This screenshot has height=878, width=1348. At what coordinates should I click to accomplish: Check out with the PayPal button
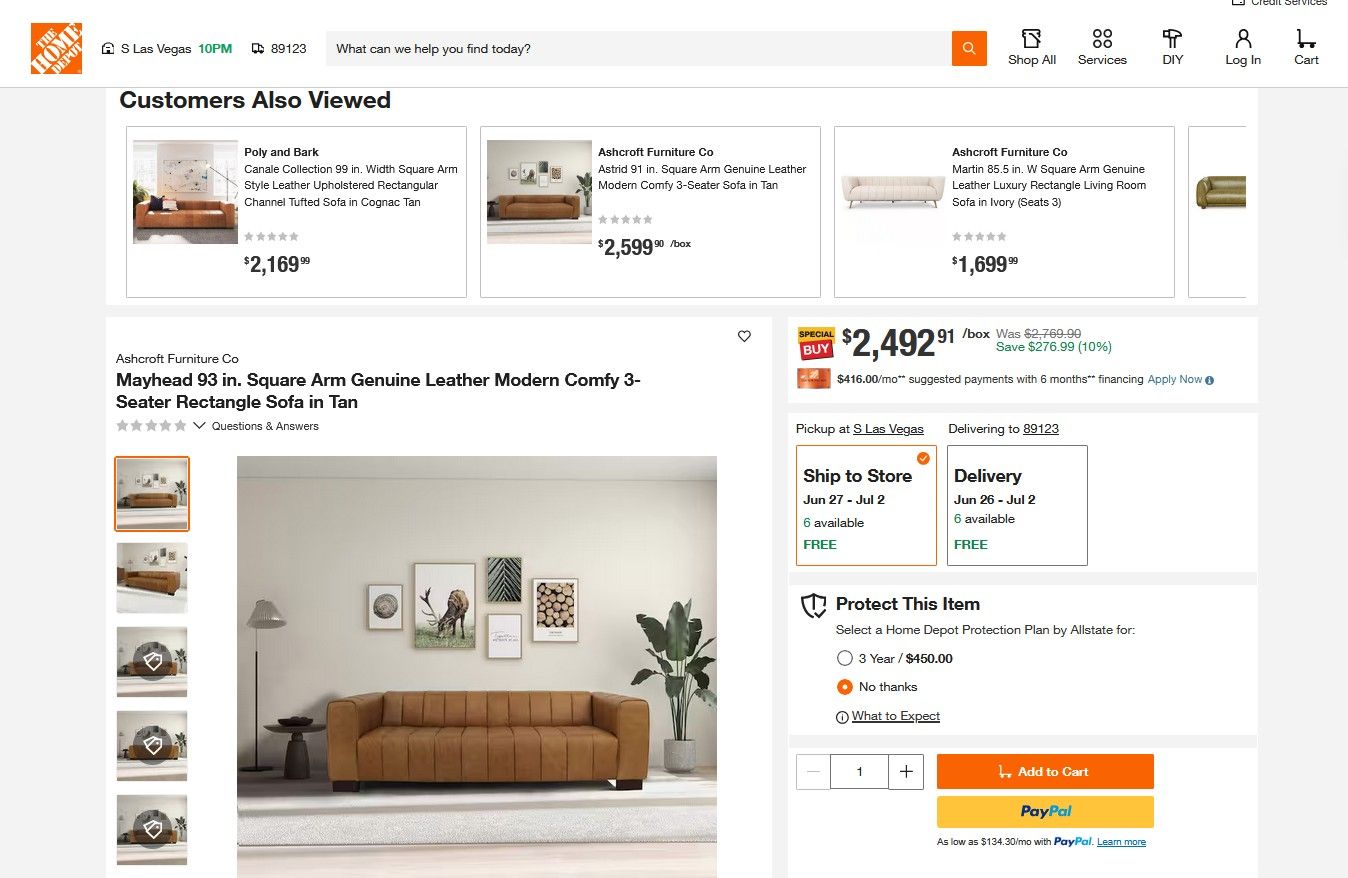click(1045, 812)
